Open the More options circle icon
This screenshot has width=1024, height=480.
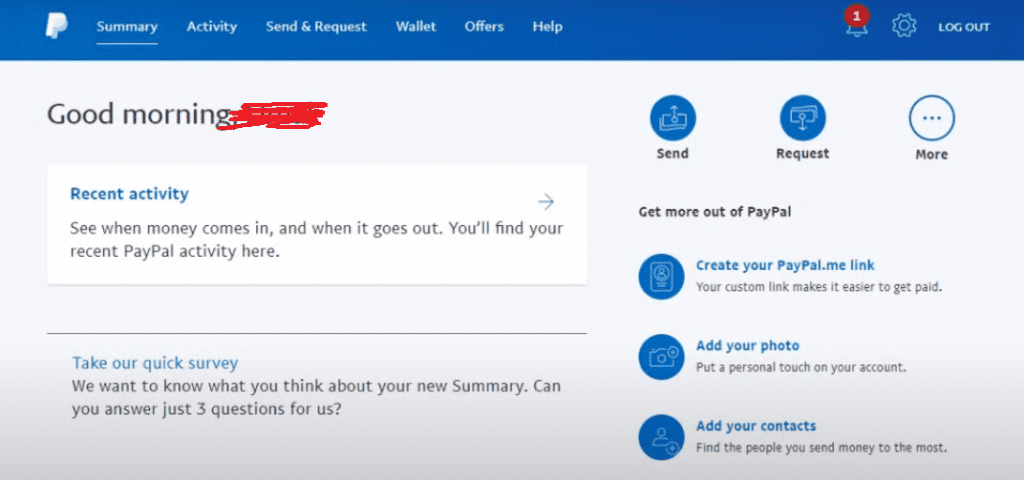click(x=932, y=118)
